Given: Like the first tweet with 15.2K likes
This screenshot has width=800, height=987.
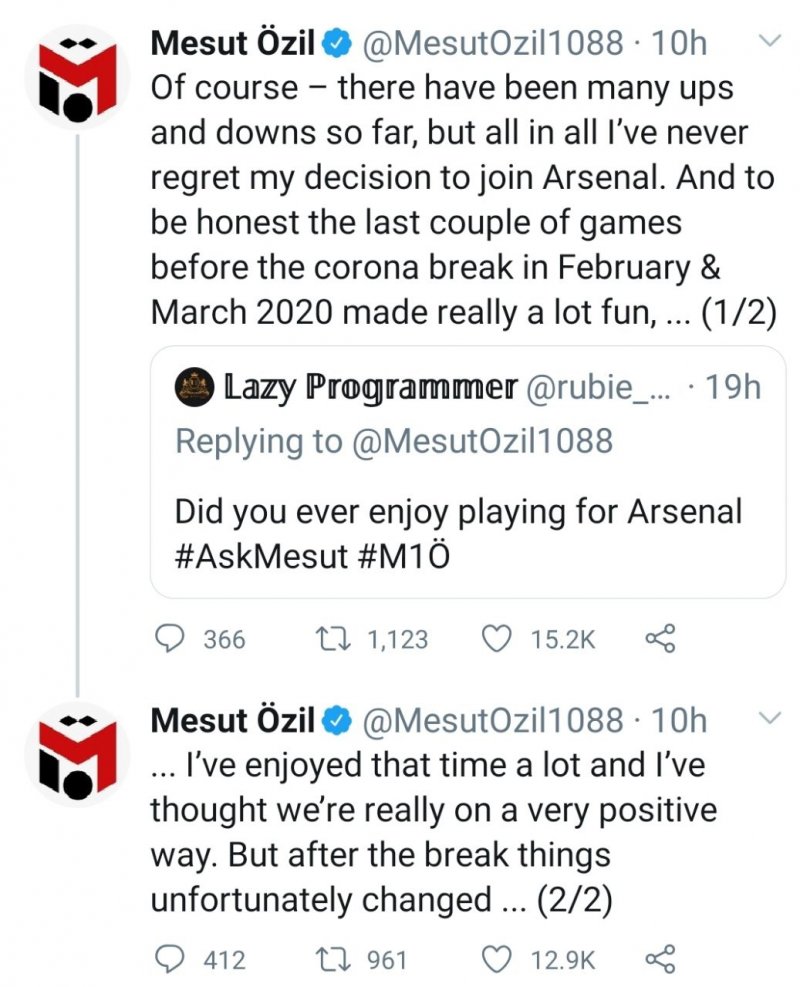Looking at the screenshot, I should [x=497, y=640].
